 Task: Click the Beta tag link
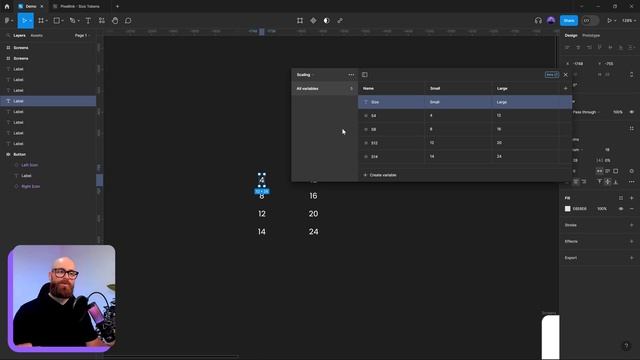[x=551, y=75]
